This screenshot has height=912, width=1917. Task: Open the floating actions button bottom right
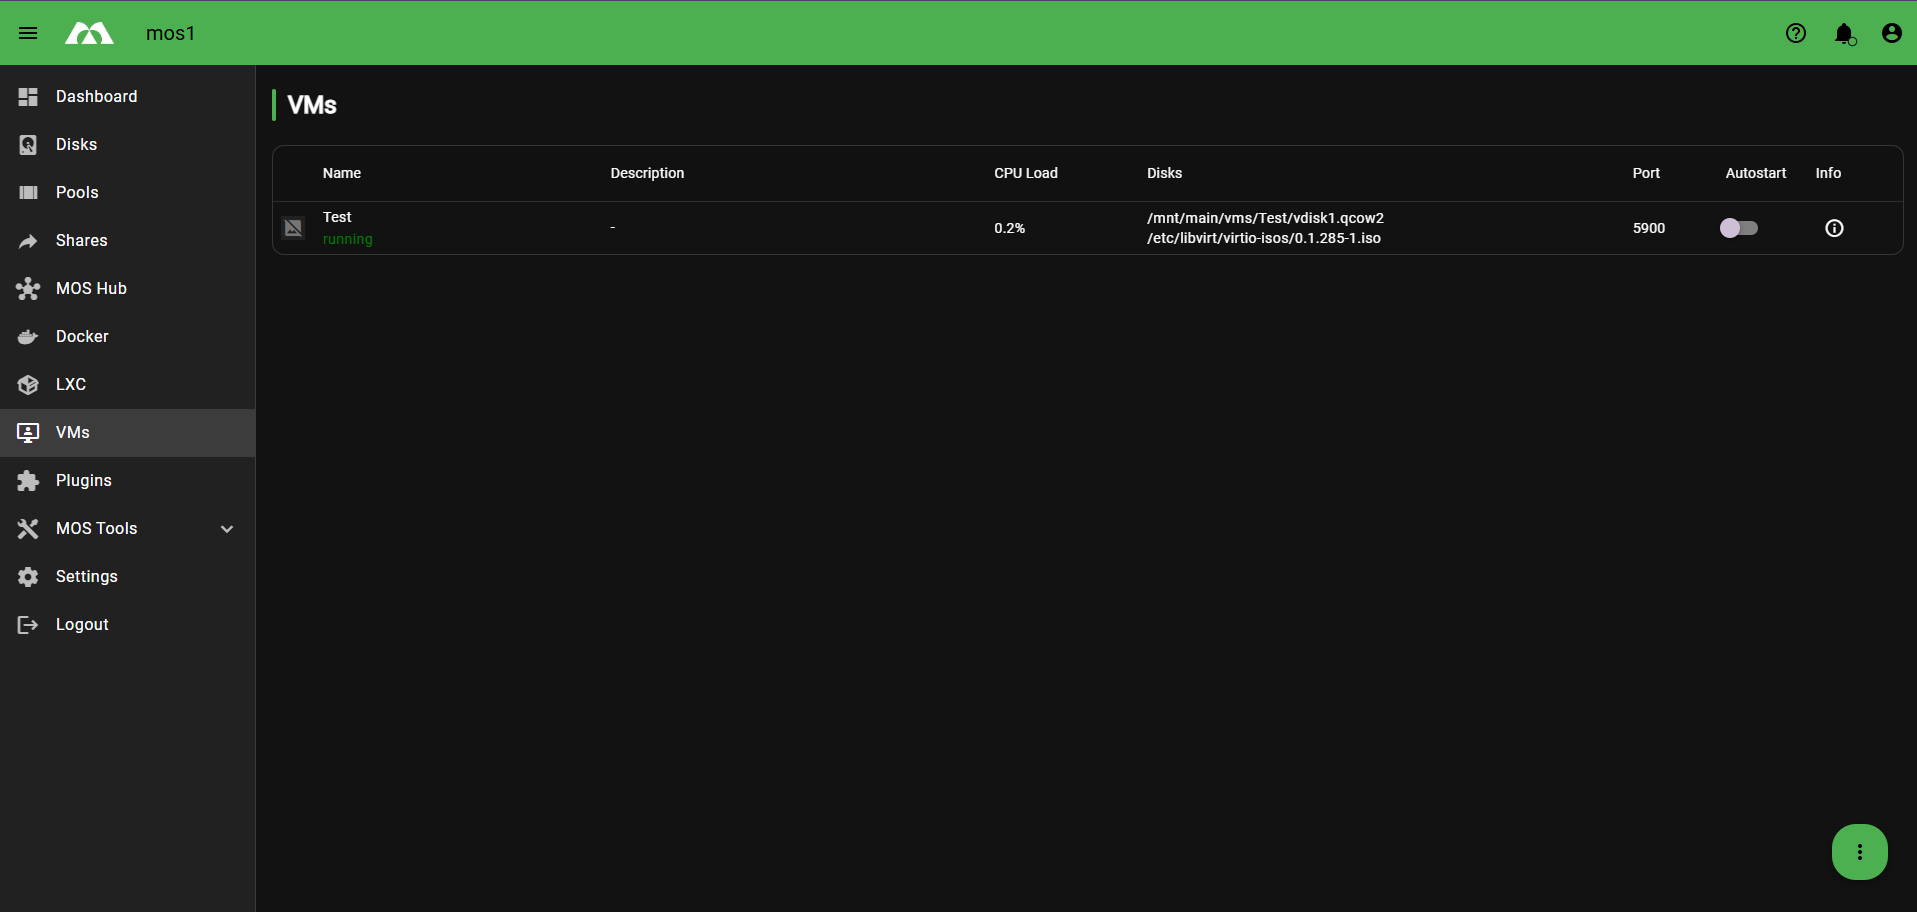[x=1859, y=851]
